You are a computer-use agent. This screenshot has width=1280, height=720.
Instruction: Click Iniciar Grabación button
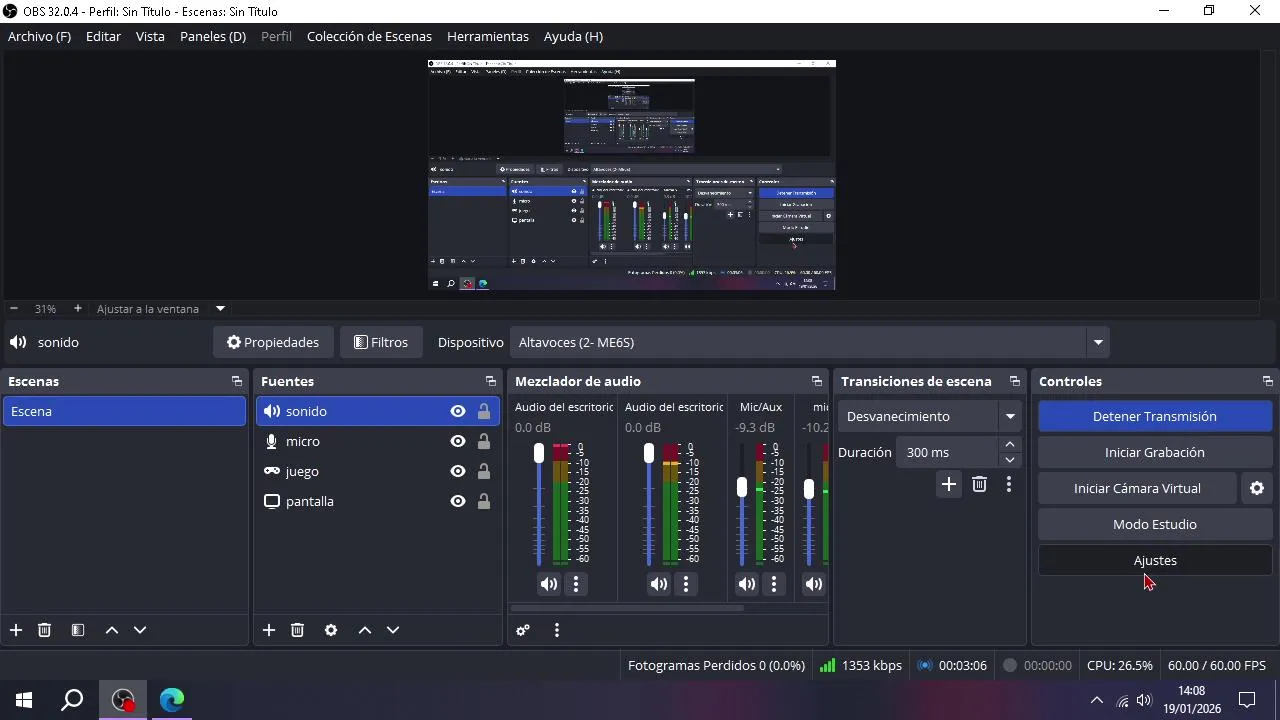(1155, 452)
